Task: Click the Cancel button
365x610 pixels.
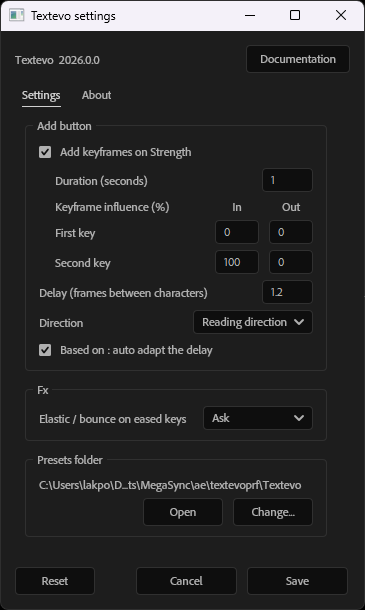Action: coord(186,581)
